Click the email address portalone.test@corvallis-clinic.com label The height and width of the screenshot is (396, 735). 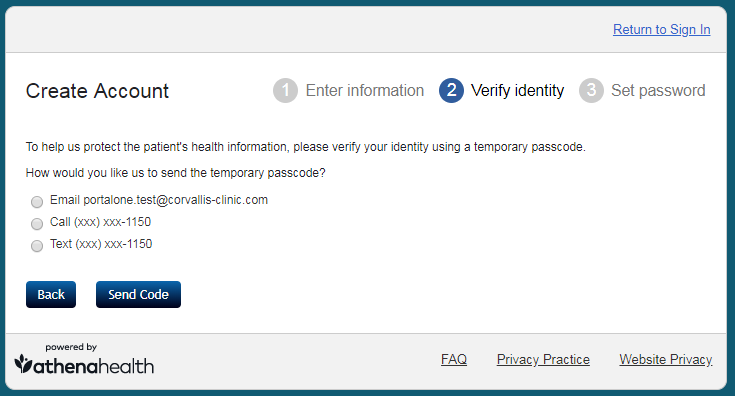tap(175, 200)
